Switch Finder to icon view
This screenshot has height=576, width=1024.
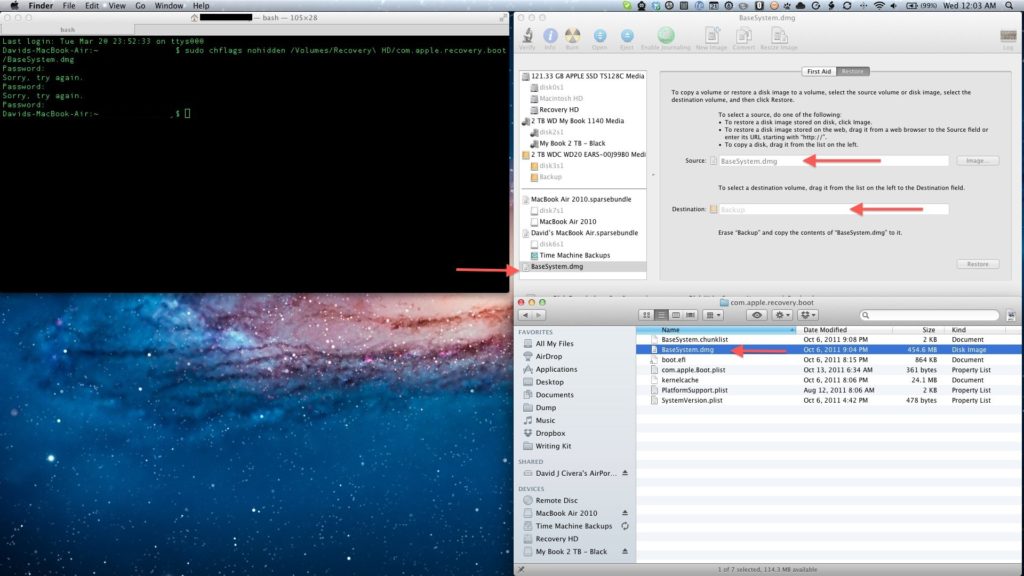click(647, 315)
